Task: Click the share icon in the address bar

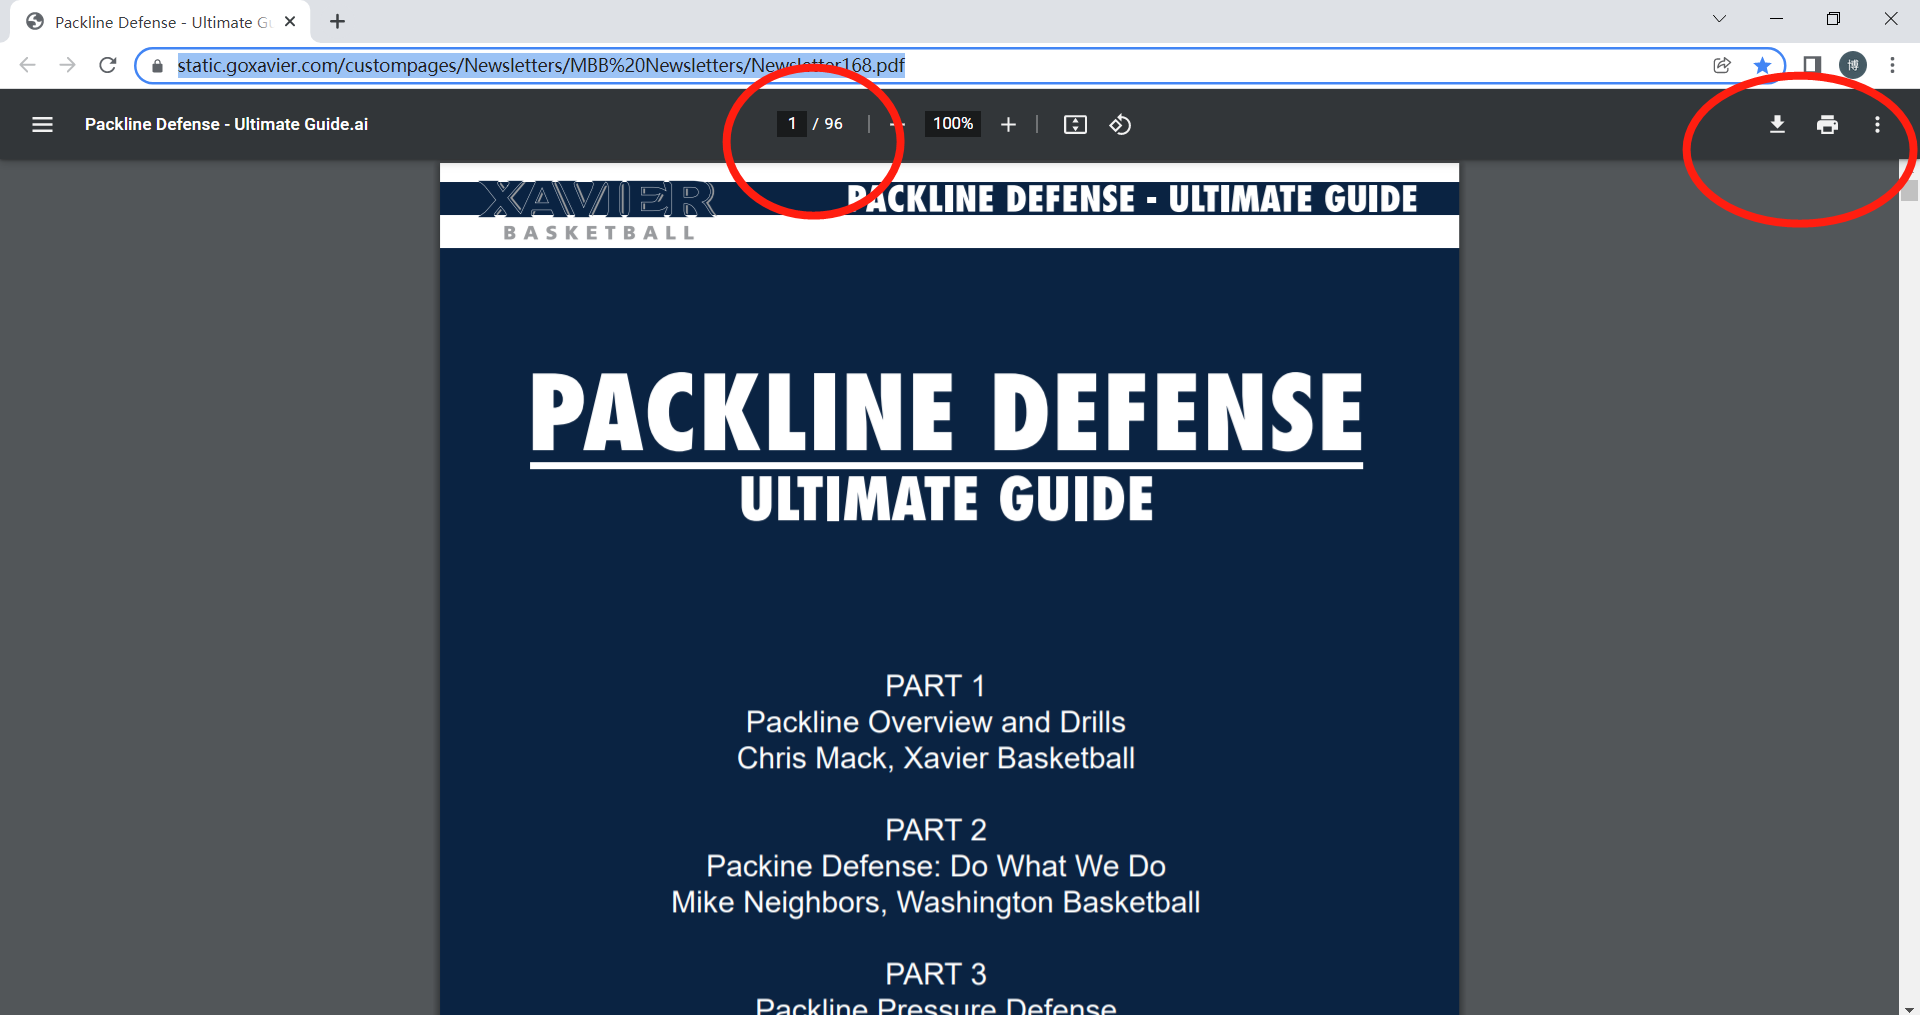Action: (x=1722, y=65)
